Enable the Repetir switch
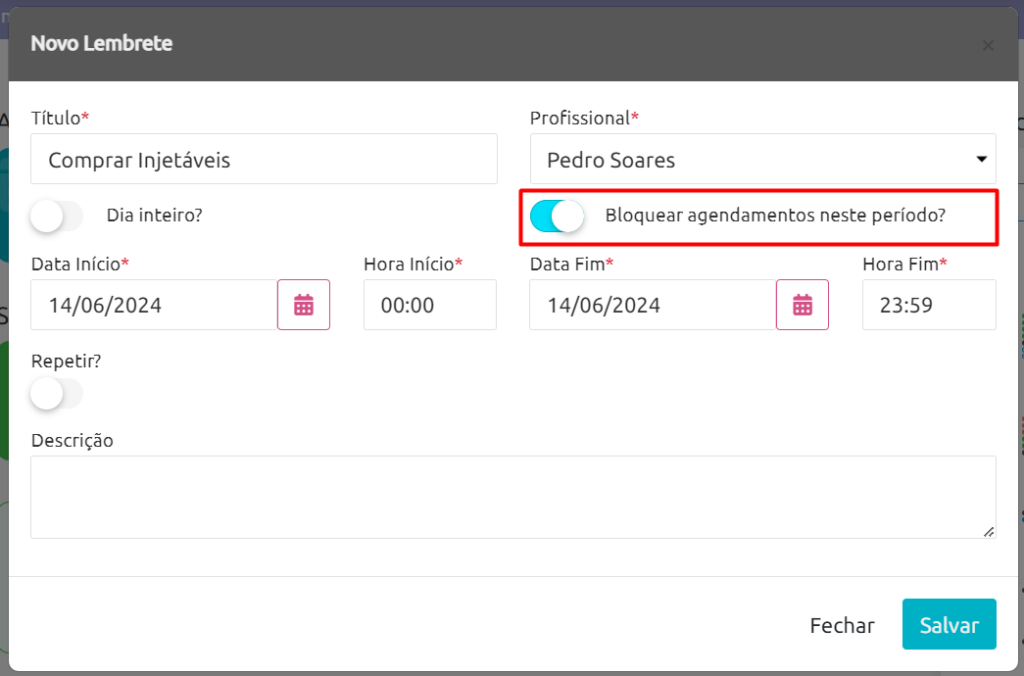 click(x=57, y=393)
